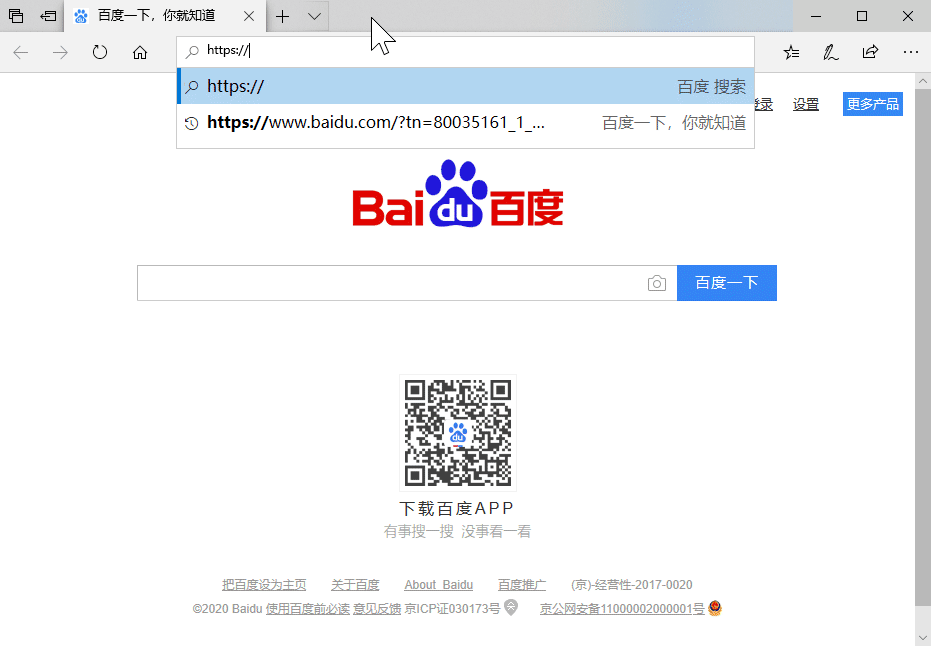Close the Baidu browser tab

click(249, 16)
